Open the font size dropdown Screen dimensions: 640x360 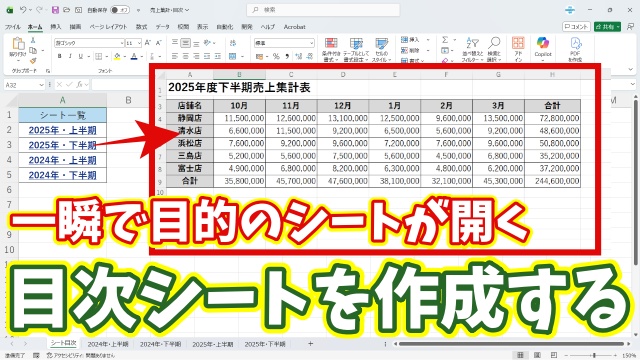139,43
